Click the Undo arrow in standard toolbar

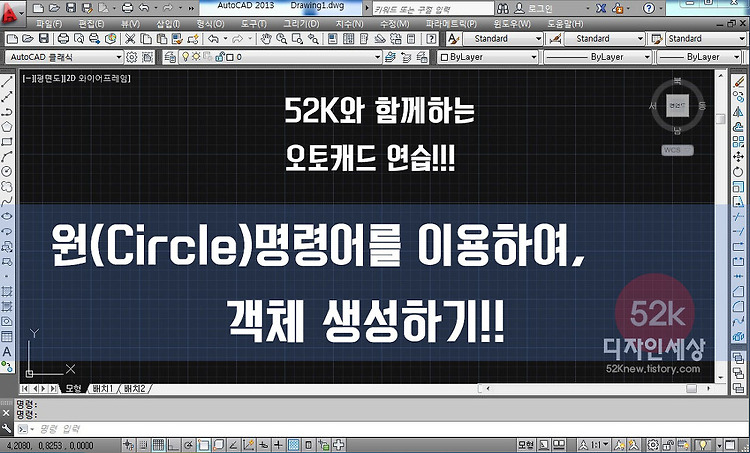(214, 39)
